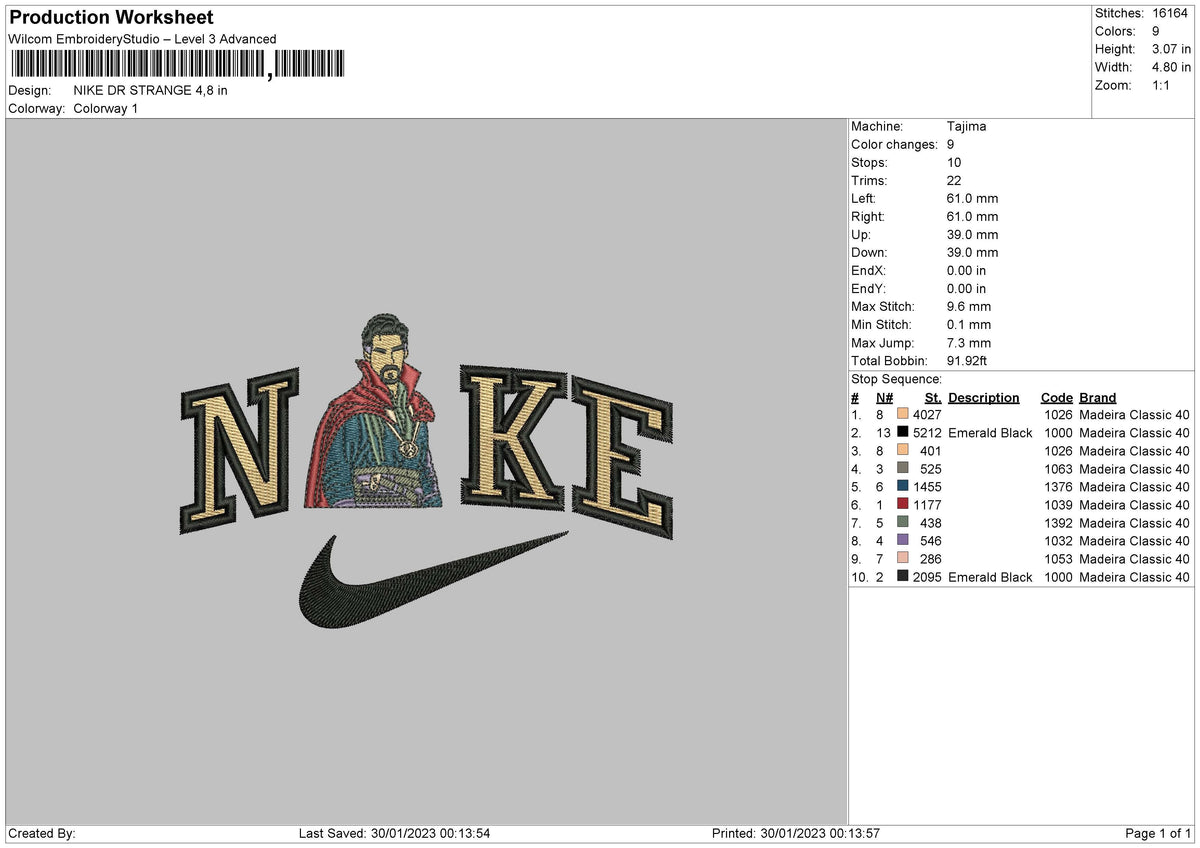The image size is (1200, 848).
Task: Select the Colorway 1 value
Action: (x=106, y=108)
